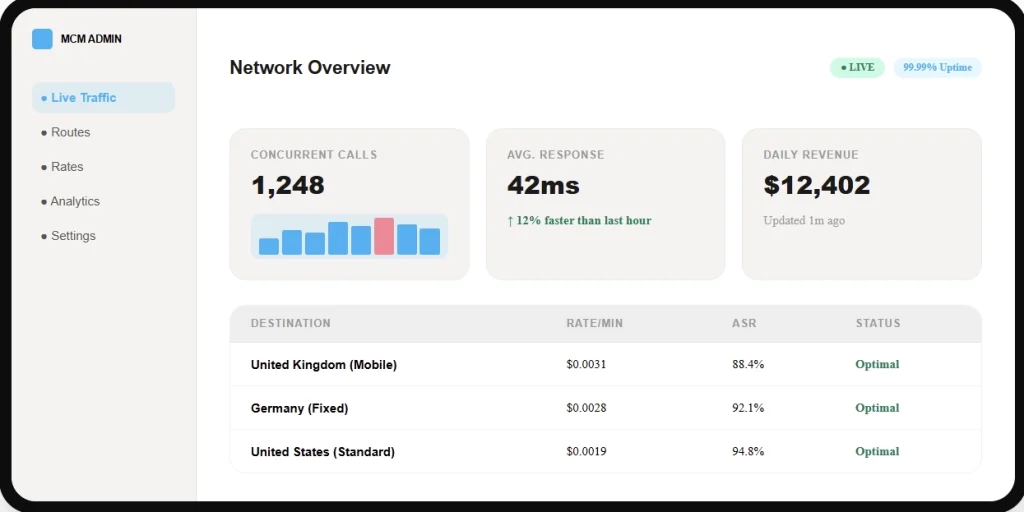Select Analytics from the sidebar

pos(75,201)
